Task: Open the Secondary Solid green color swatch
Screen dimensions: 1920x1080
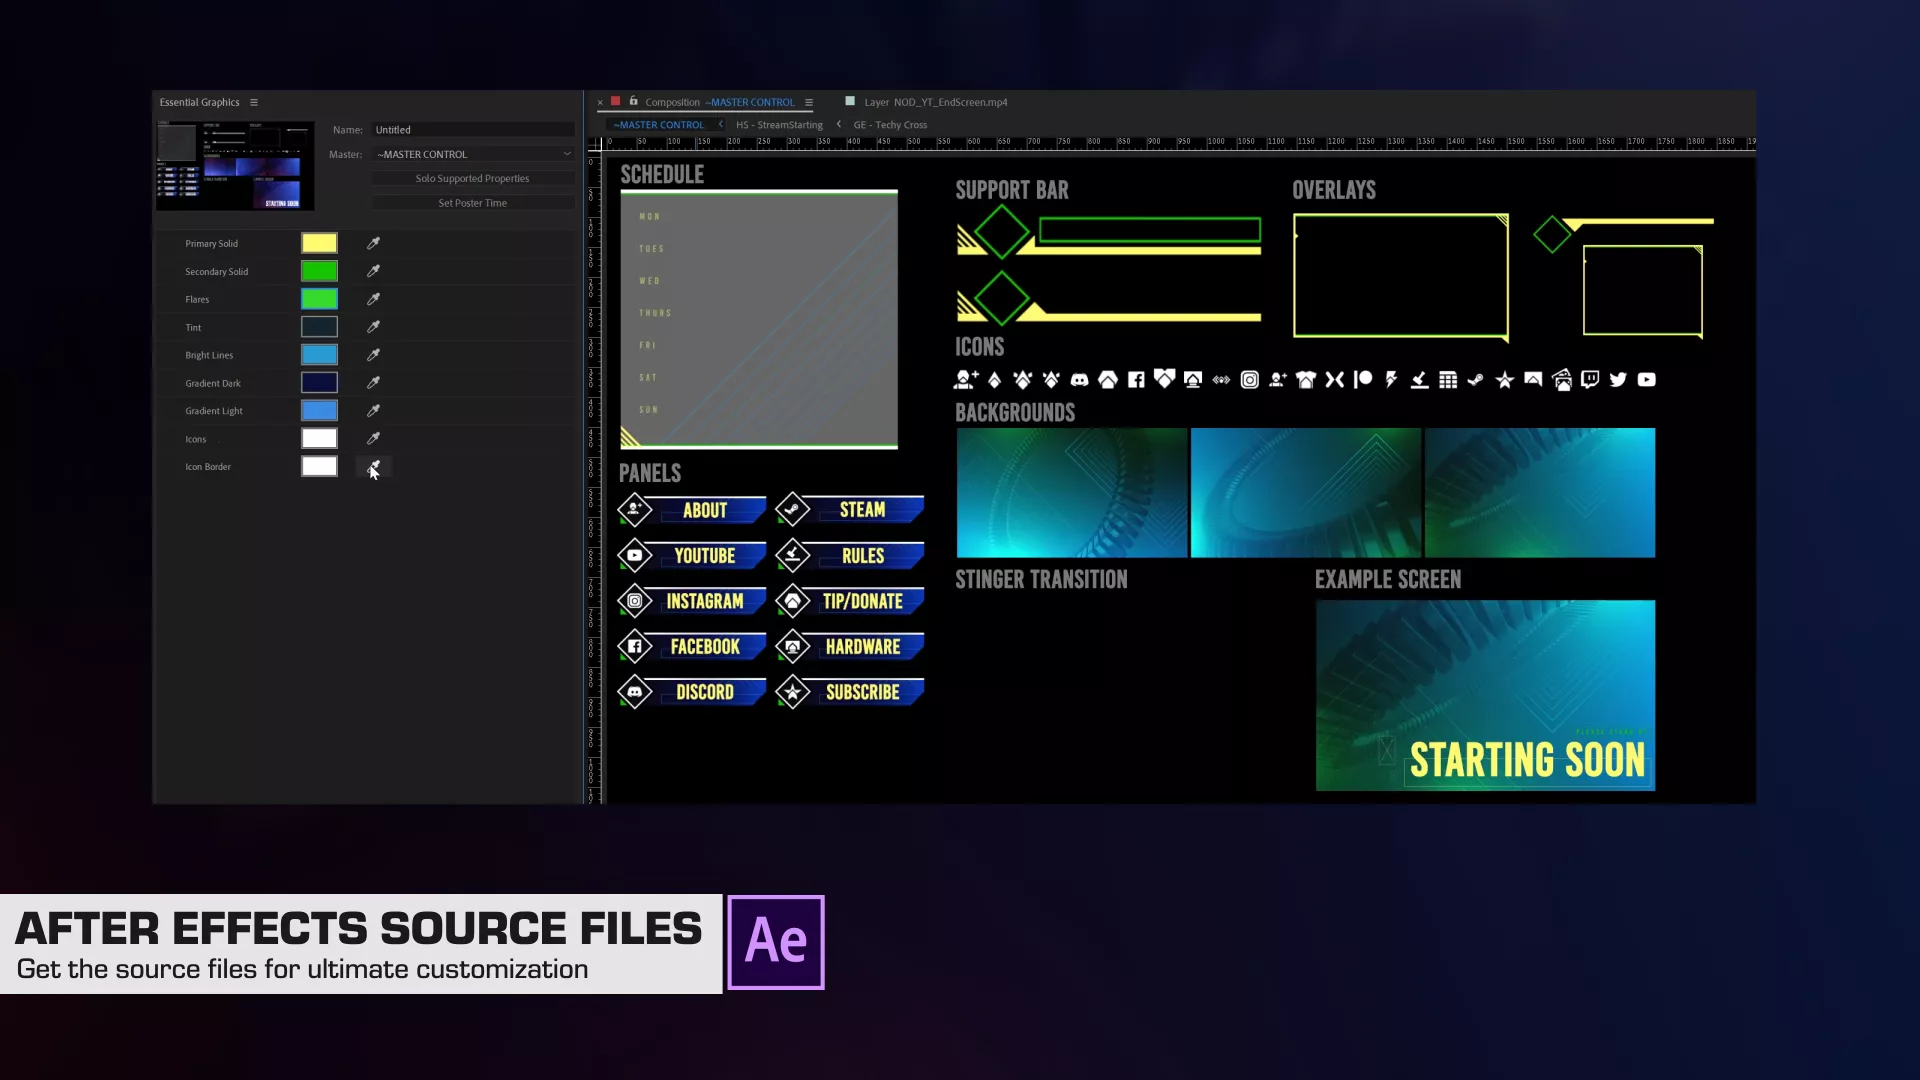Action: click(x=319, y=271)
